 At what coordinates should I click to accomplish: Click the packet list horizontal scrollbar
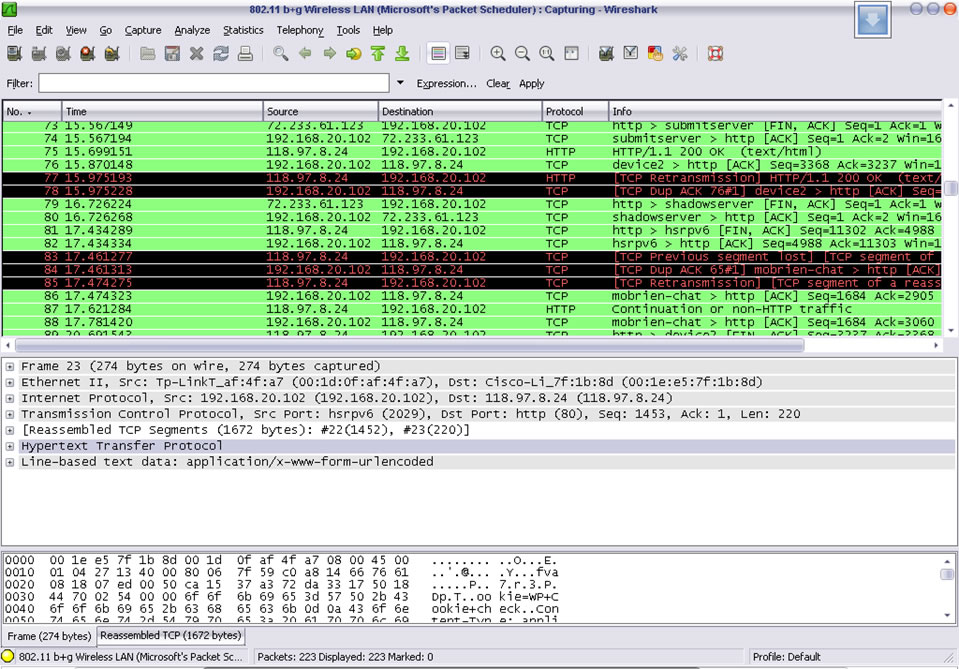click(410, 346)
